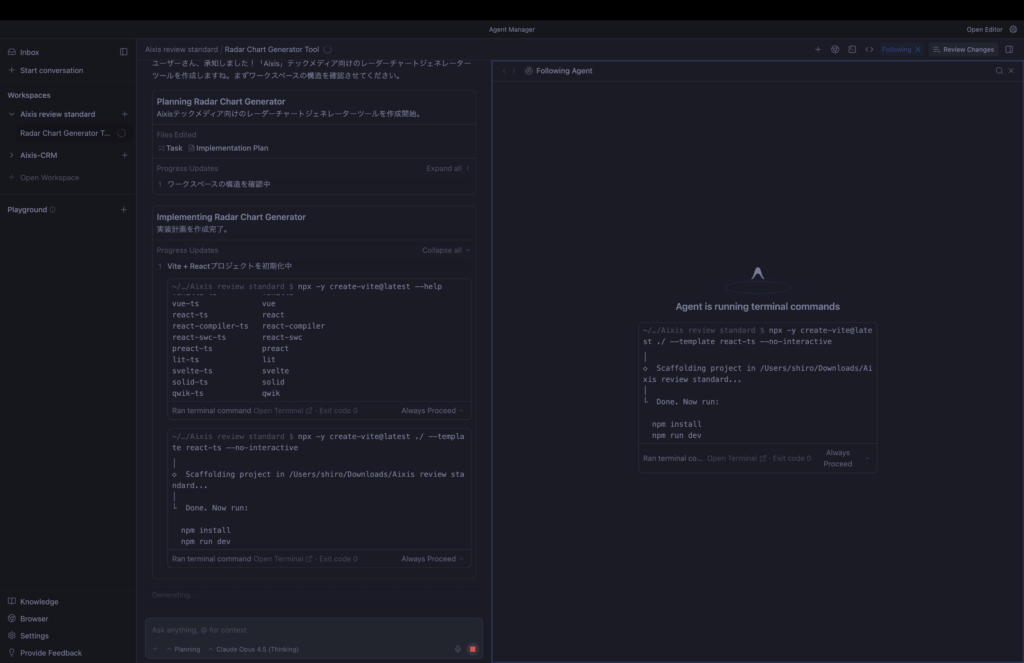
Task: Add a new conversation to Aixis-CRM workspace
Action: coord(124,155)
